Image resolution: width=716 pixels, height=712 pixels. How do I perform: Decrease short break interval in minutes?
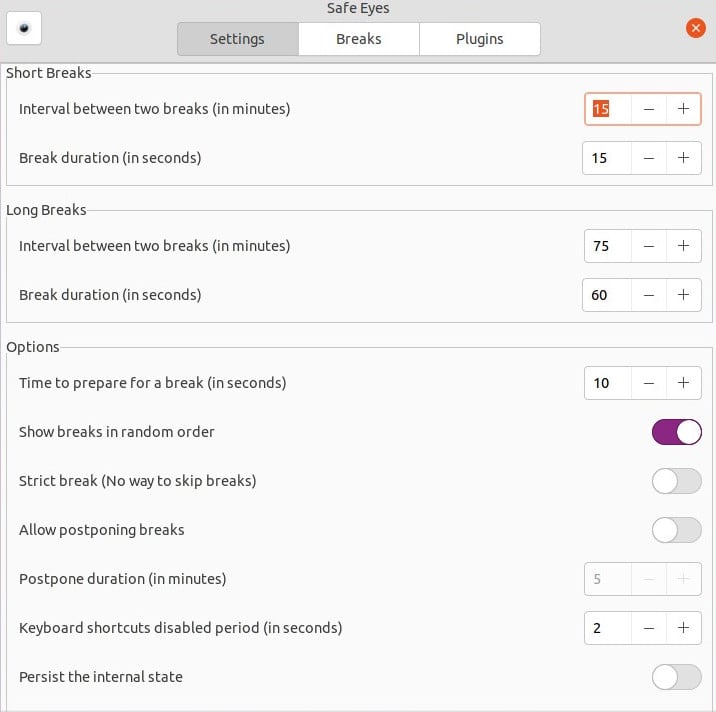[648, 109]
